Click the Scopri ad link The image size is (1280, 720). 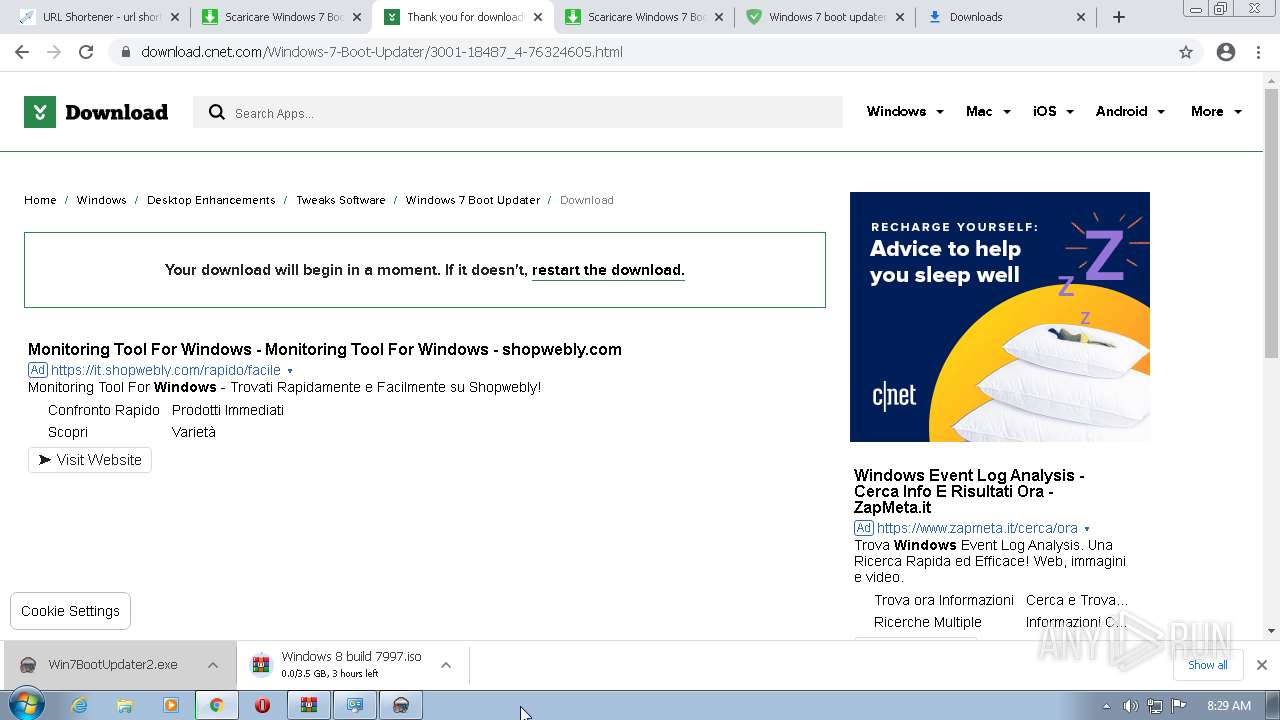click(x=68, y=432)
